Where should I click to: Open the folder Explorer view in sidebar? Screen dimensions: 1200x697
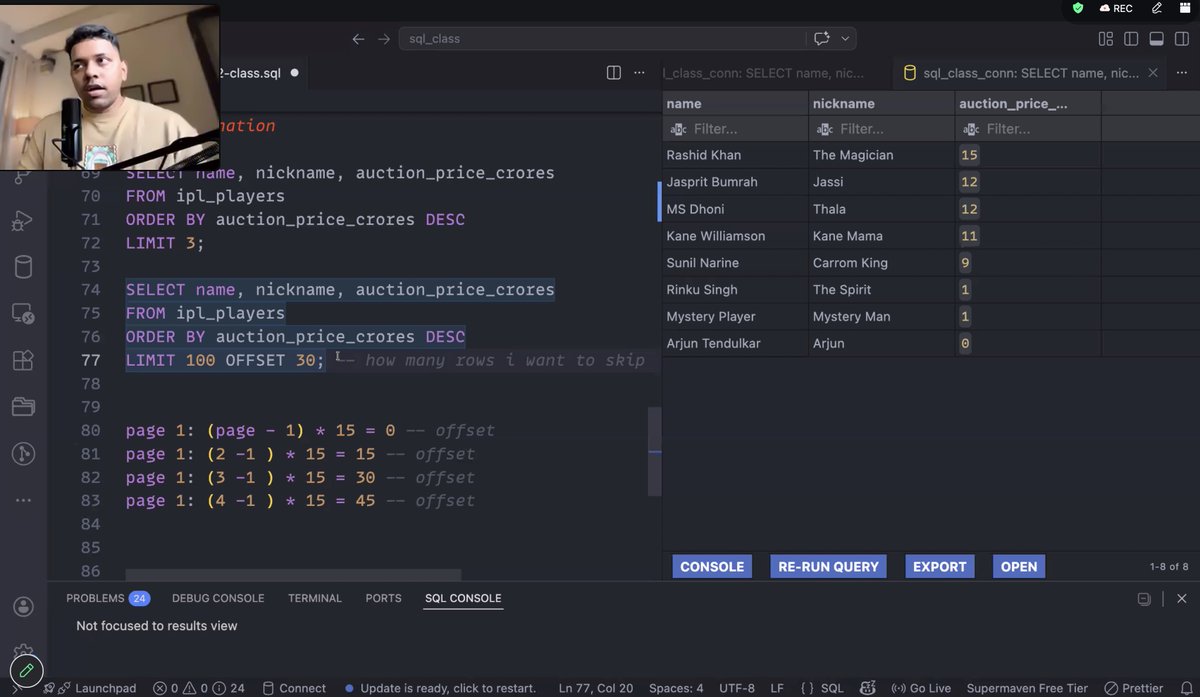coord(25,408)
